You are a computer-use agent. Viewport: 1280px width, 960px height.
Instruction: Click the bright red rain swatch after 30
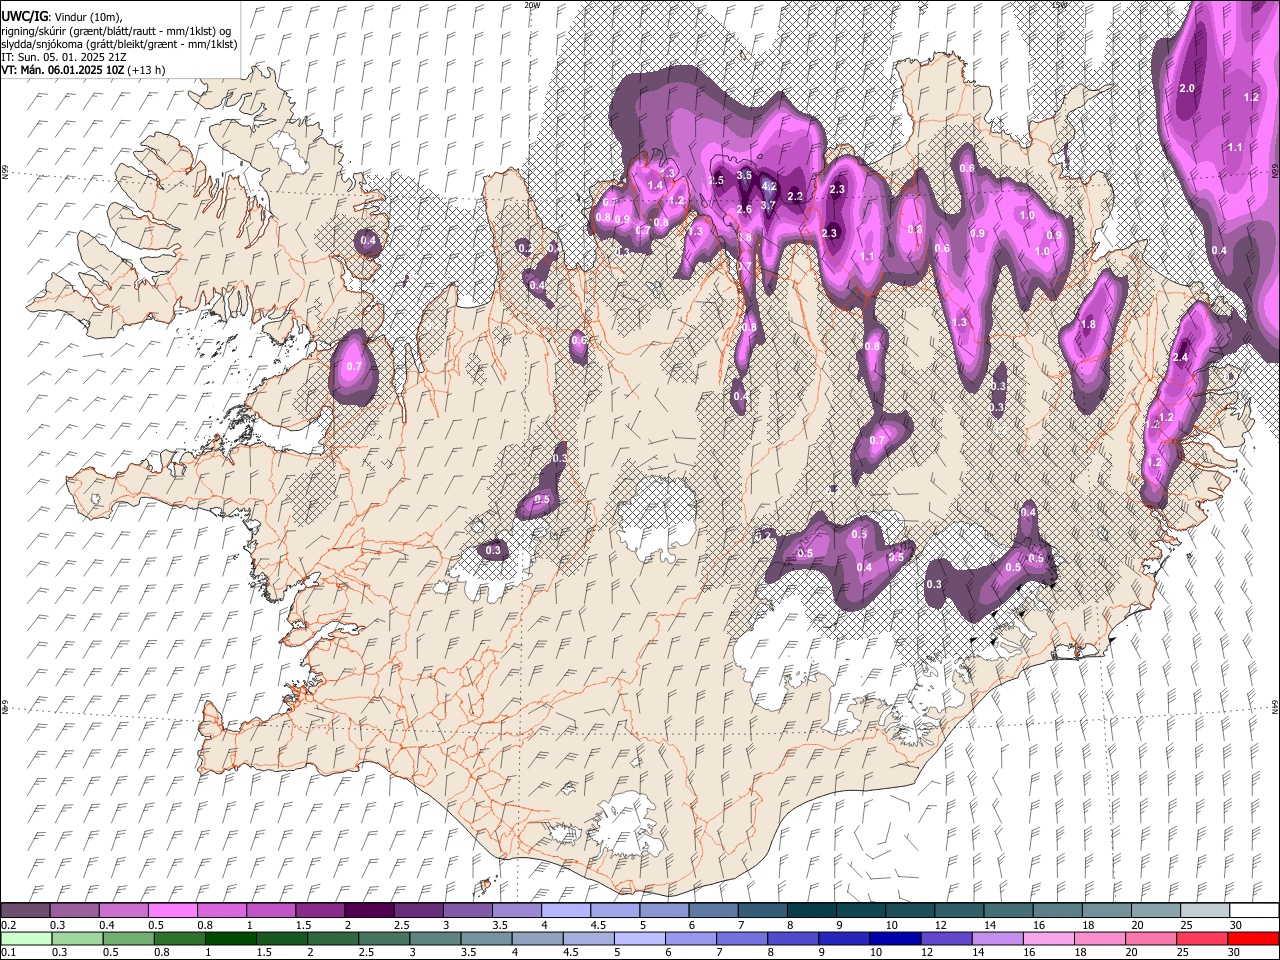pyautogui.click(x=1252, y=938)
